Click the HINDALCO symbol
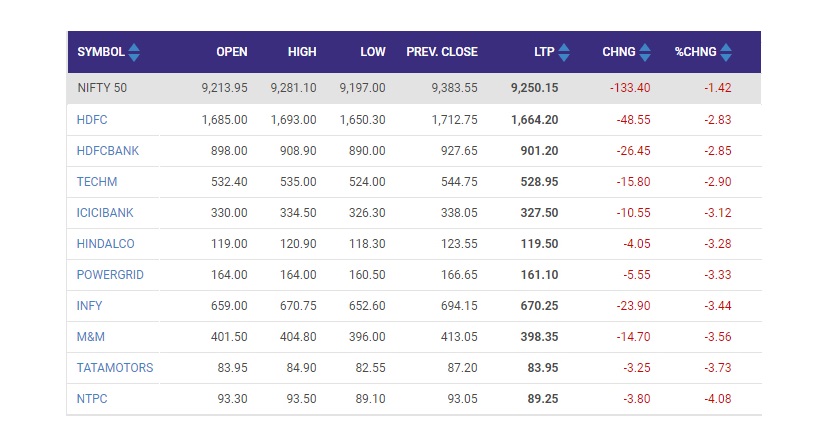The image size is (836, 436). (106, 244)
